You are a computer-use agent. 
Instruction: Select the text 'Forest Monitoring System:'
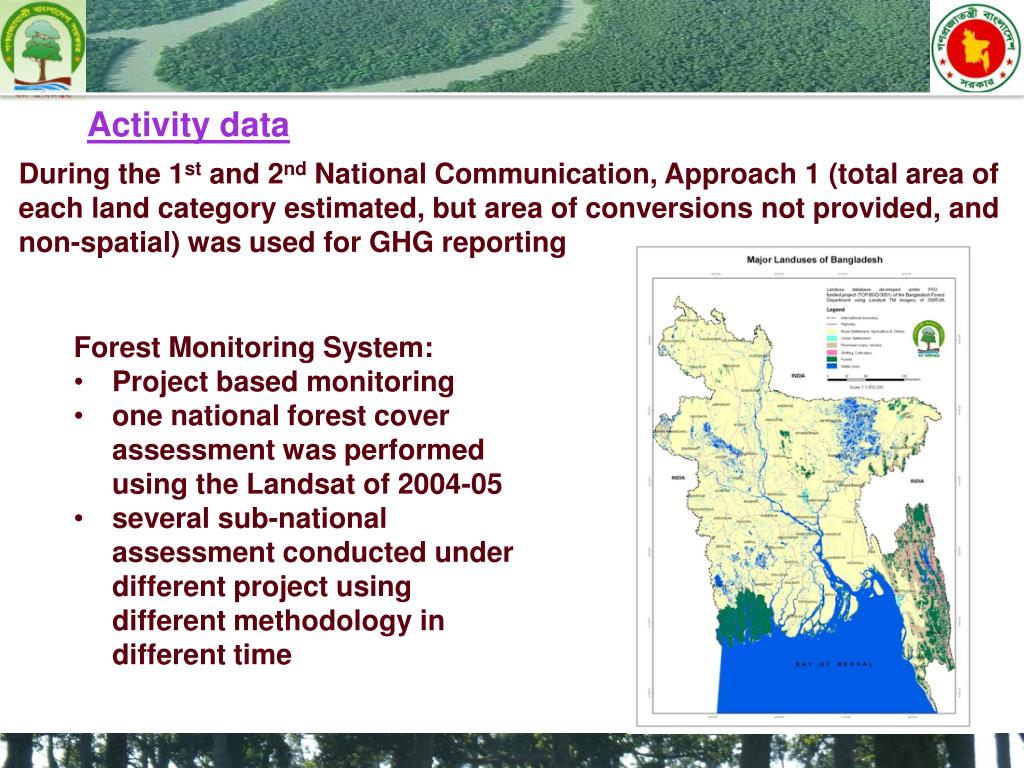pos(253,347)
